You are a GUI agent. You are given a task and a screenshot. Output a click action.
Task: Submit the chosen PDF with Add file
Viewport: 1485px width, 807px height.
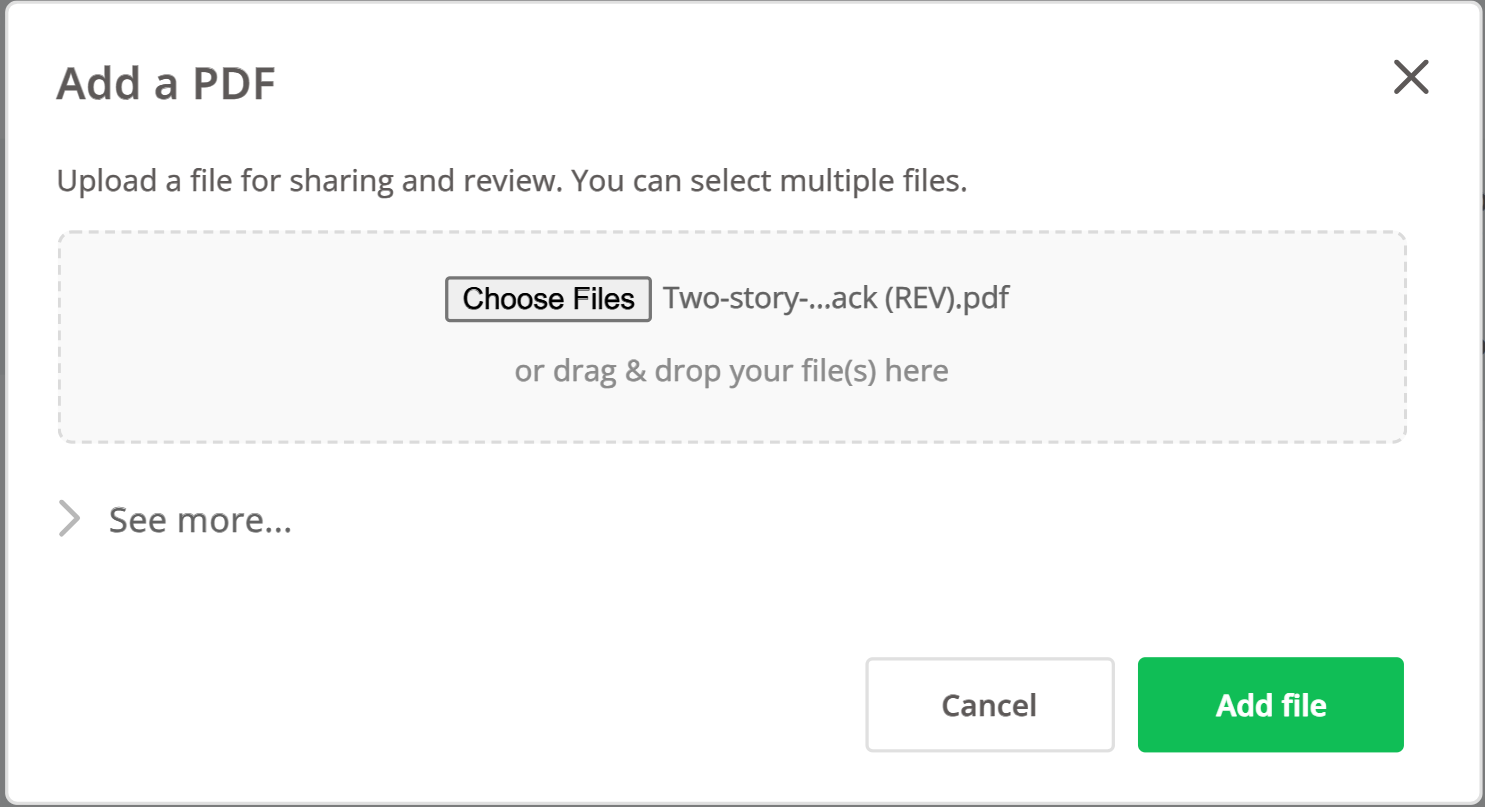click(1271, 705)
